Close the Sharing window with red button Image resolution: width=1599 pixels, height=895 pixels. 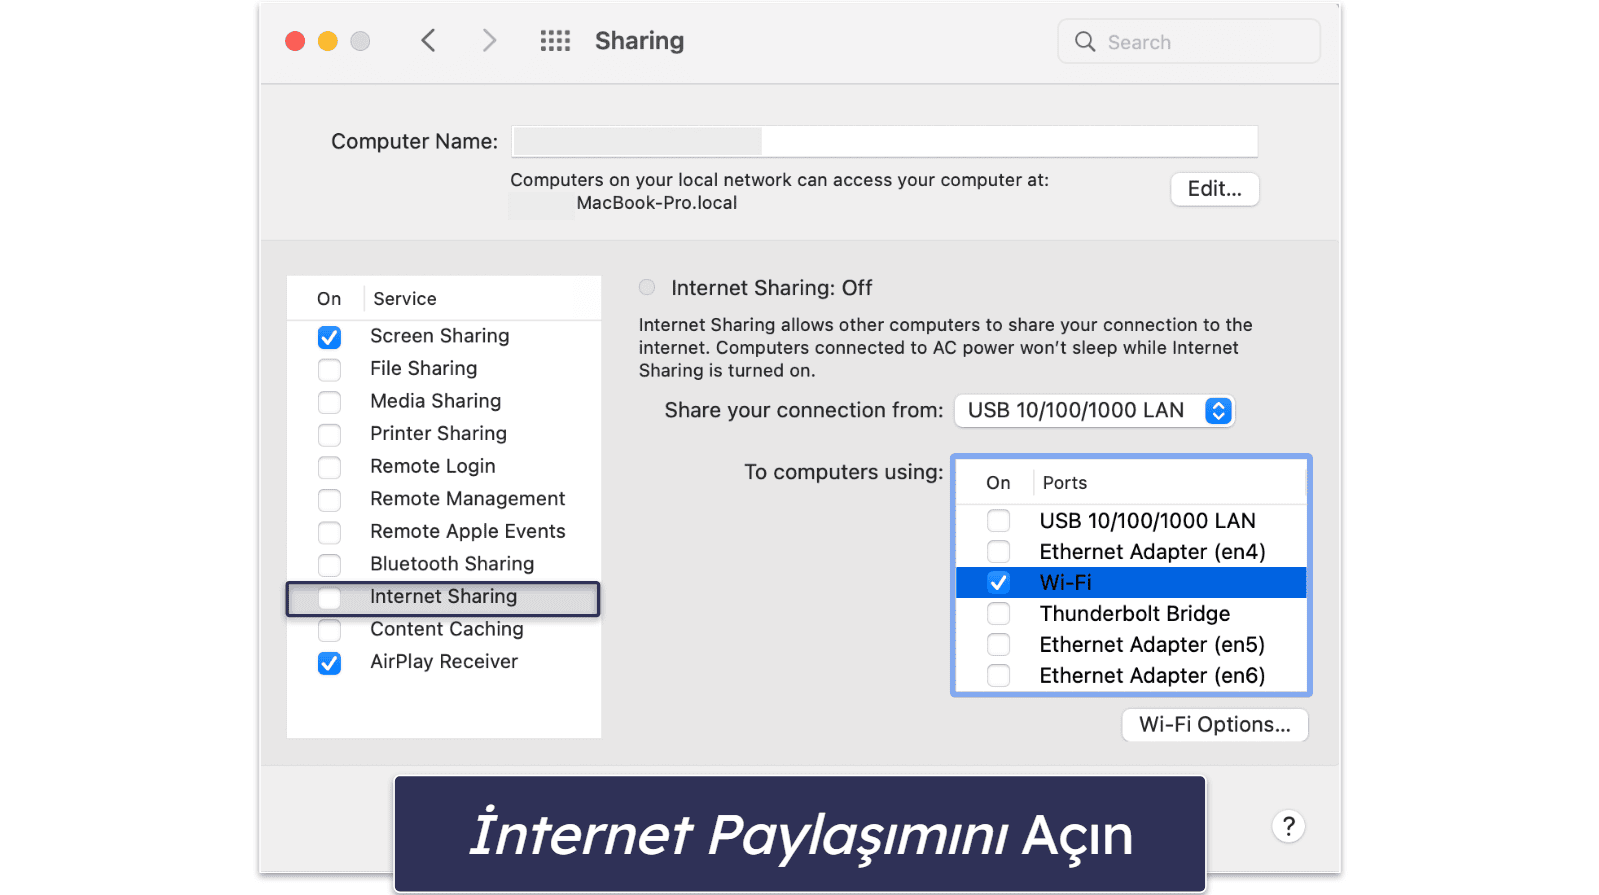click(x=295, y=41)
